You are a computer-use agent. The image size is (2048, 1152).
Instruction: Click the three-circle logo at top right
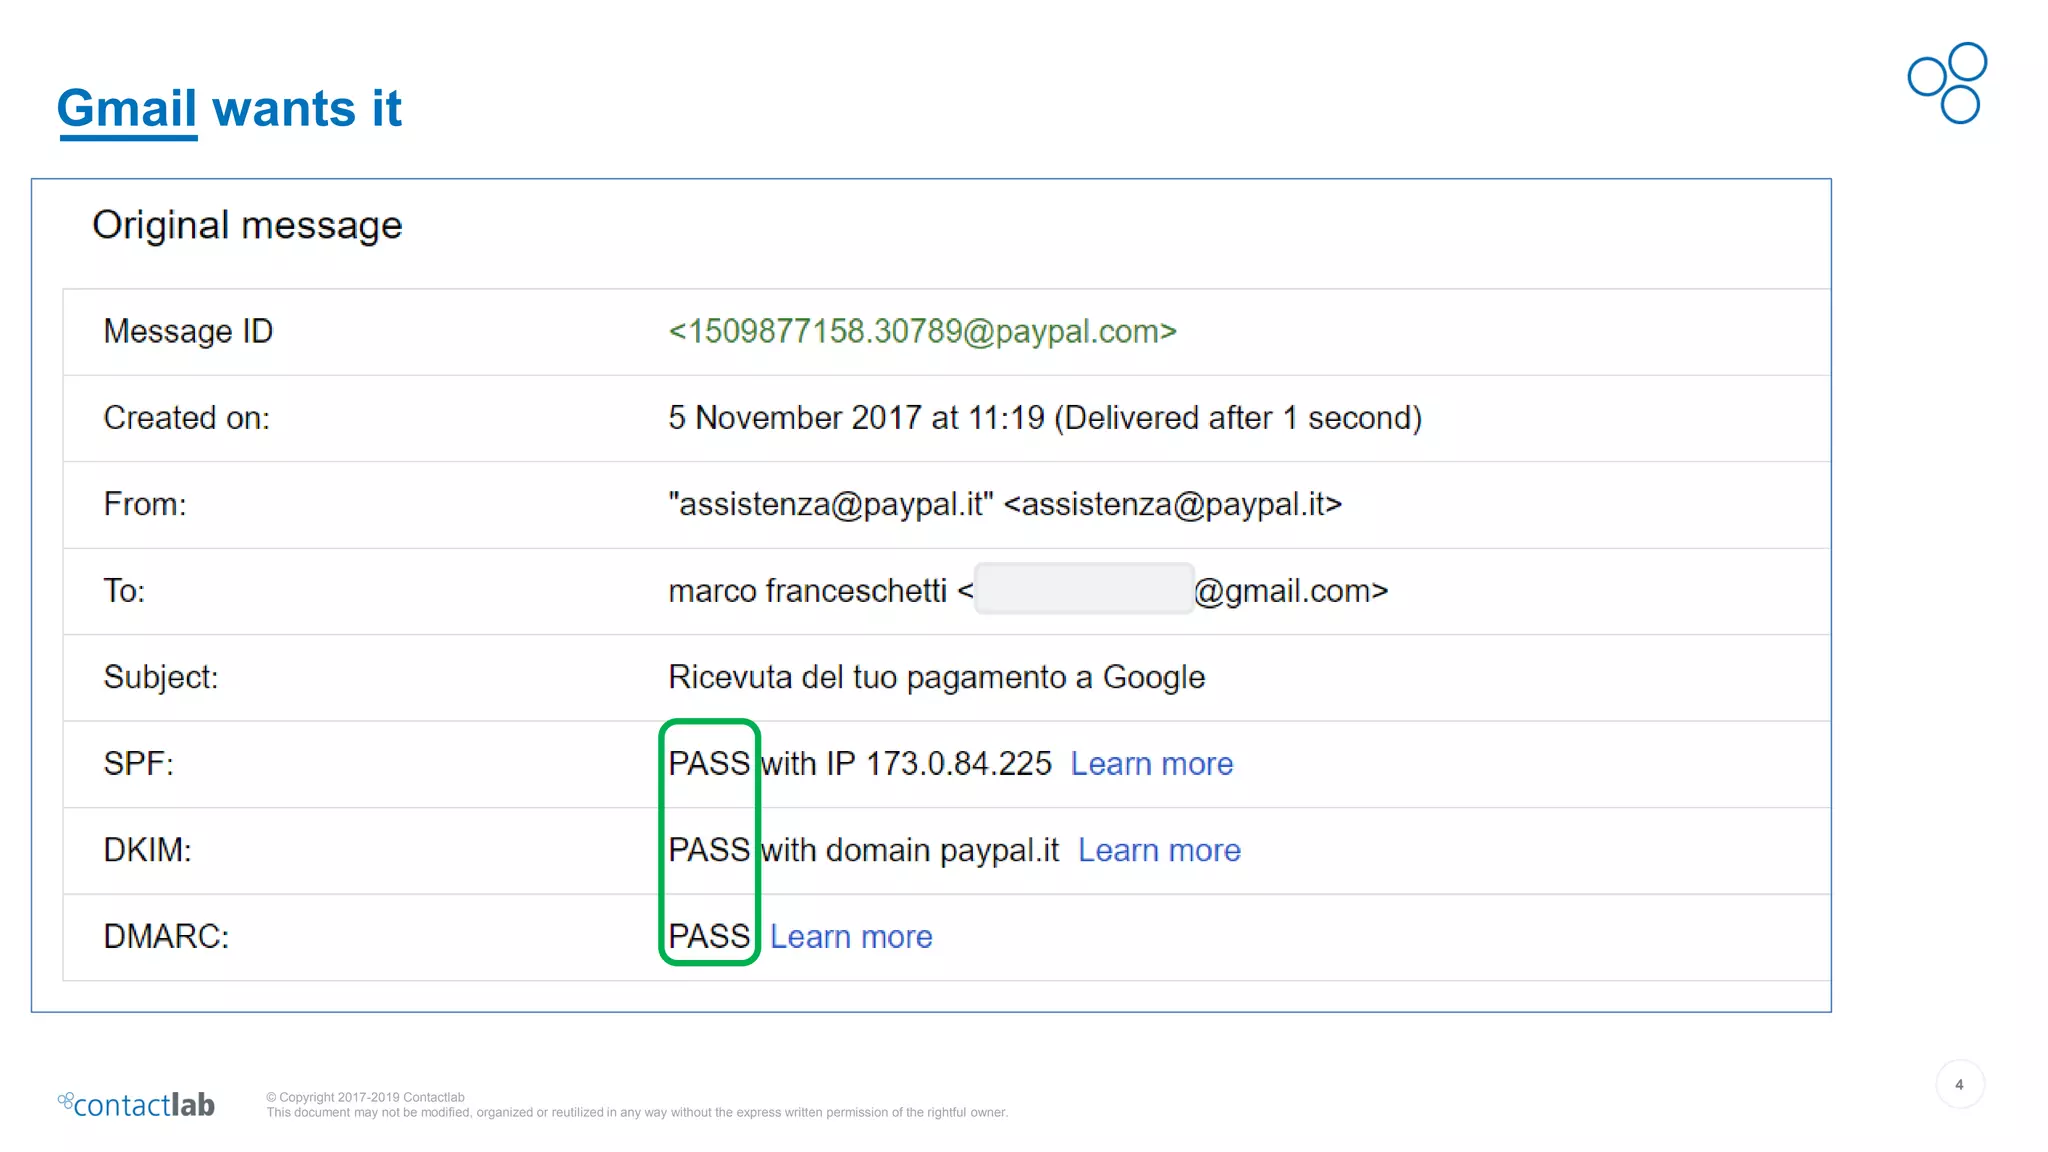click(1948, 83)
